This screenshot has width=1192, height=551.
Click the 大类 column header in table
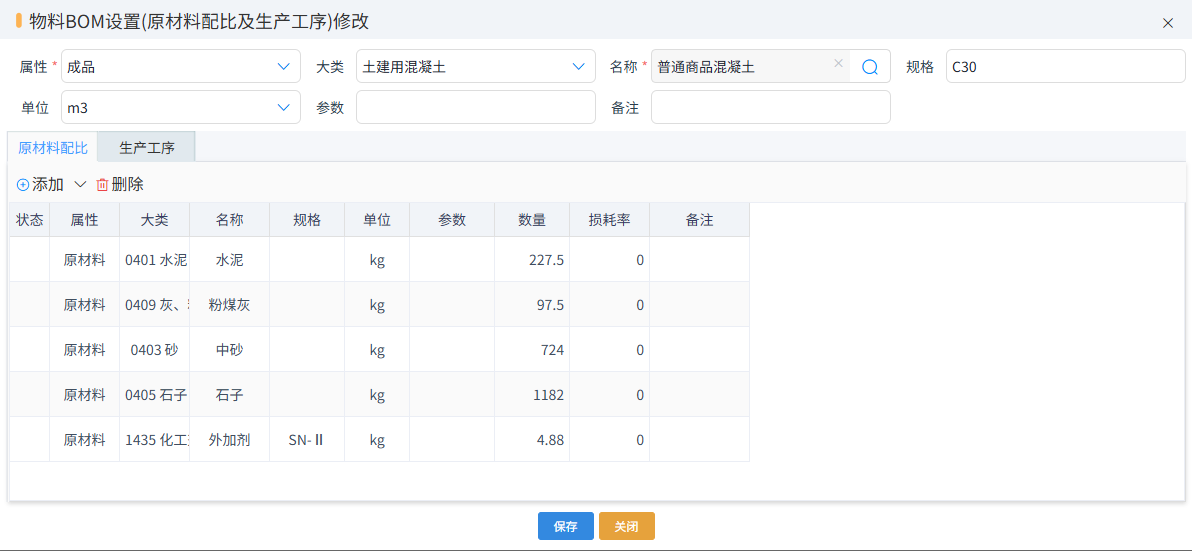(x=154, y=220)
